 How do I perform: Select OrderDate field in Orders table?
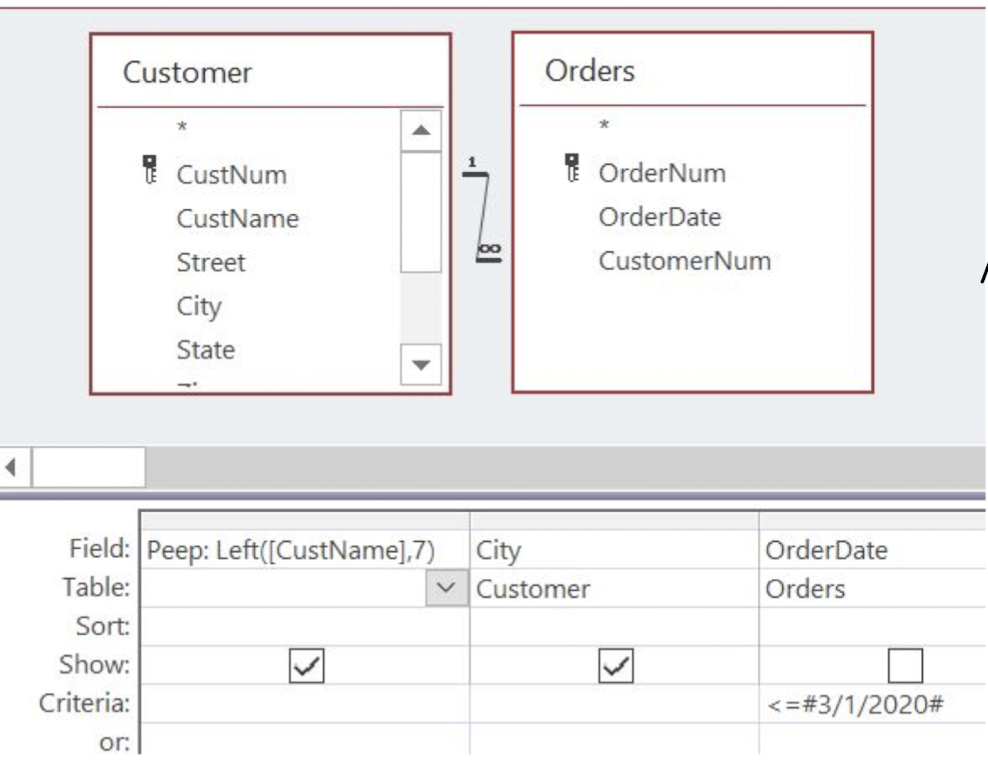coord(660,217)
